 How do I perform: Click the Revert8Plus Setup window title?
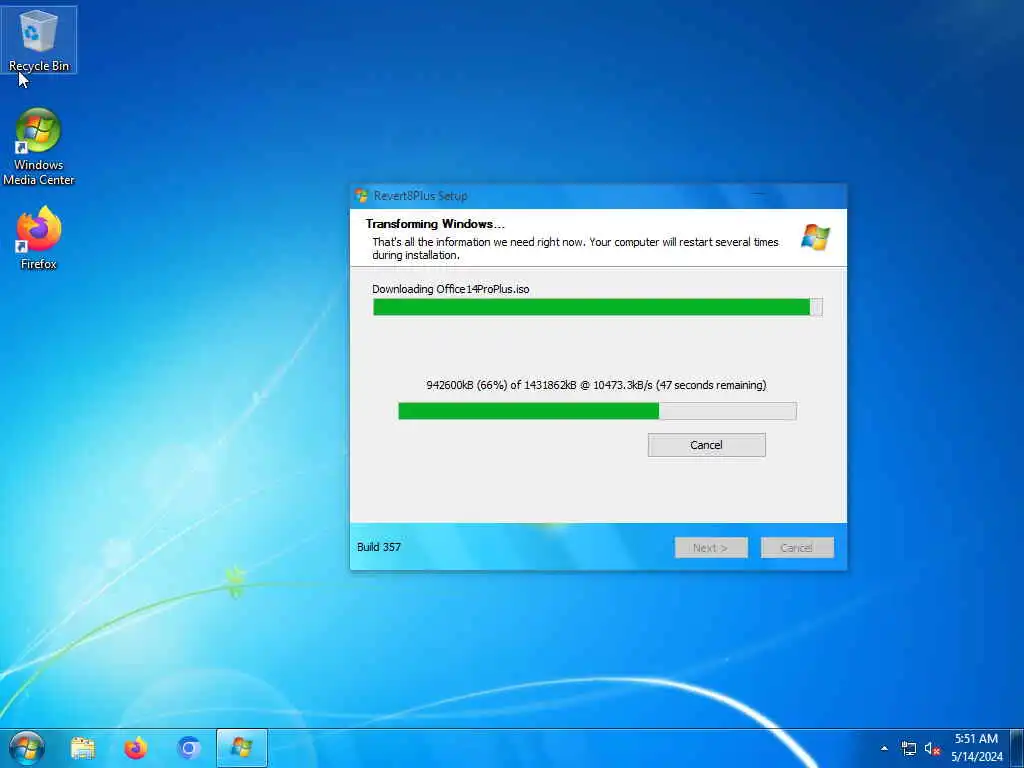coord(421,196)
